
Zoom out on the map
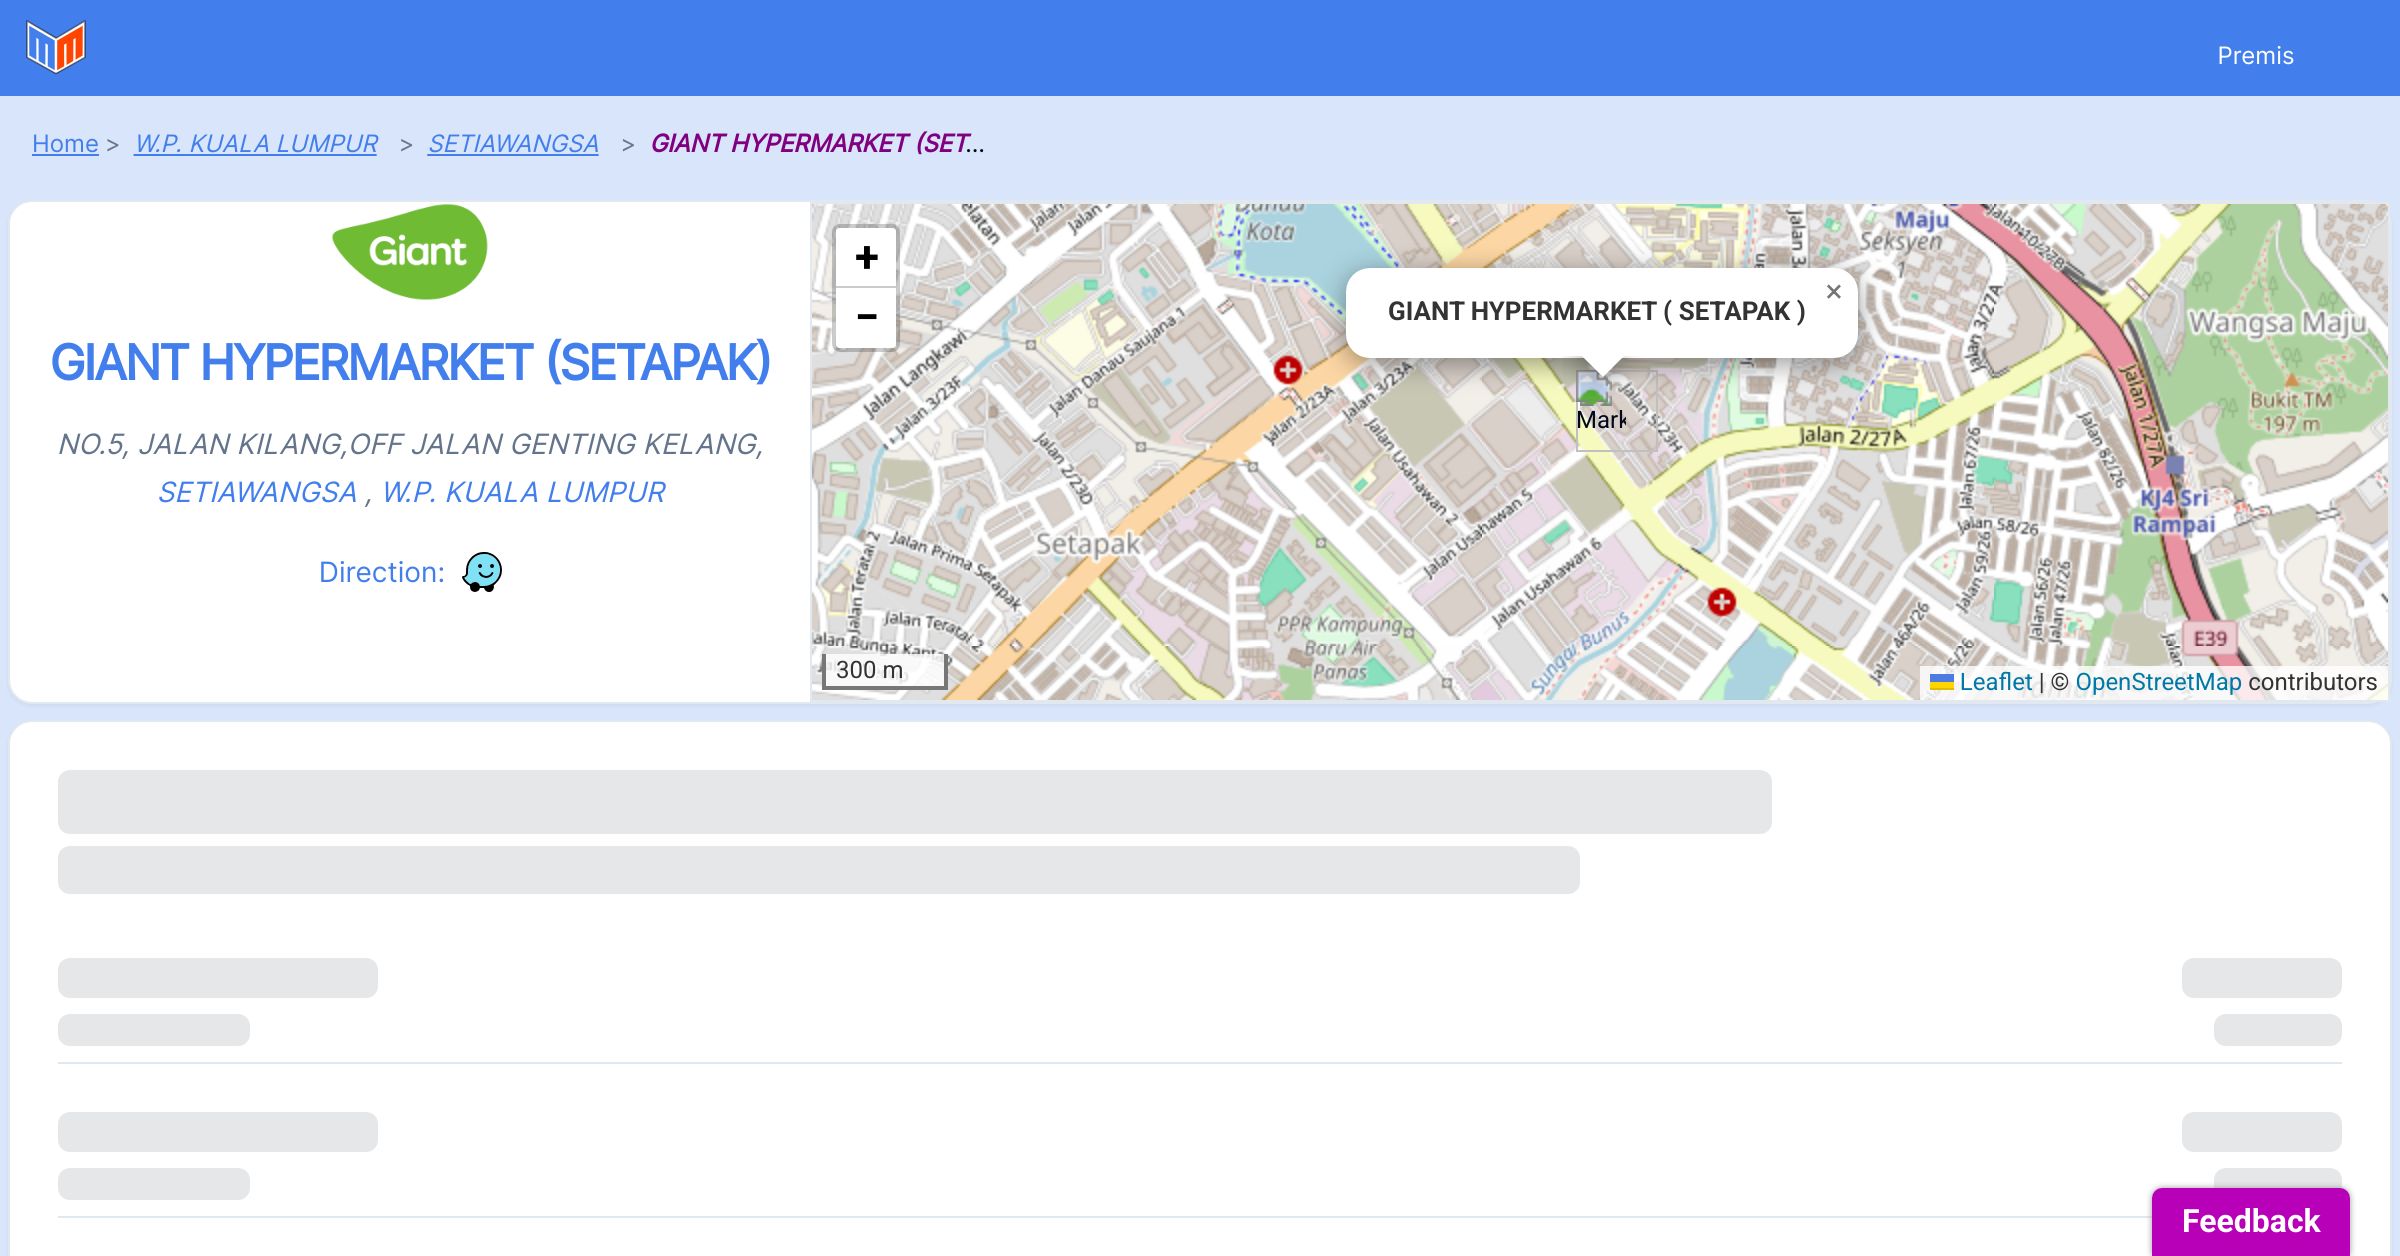click(866, 317)
